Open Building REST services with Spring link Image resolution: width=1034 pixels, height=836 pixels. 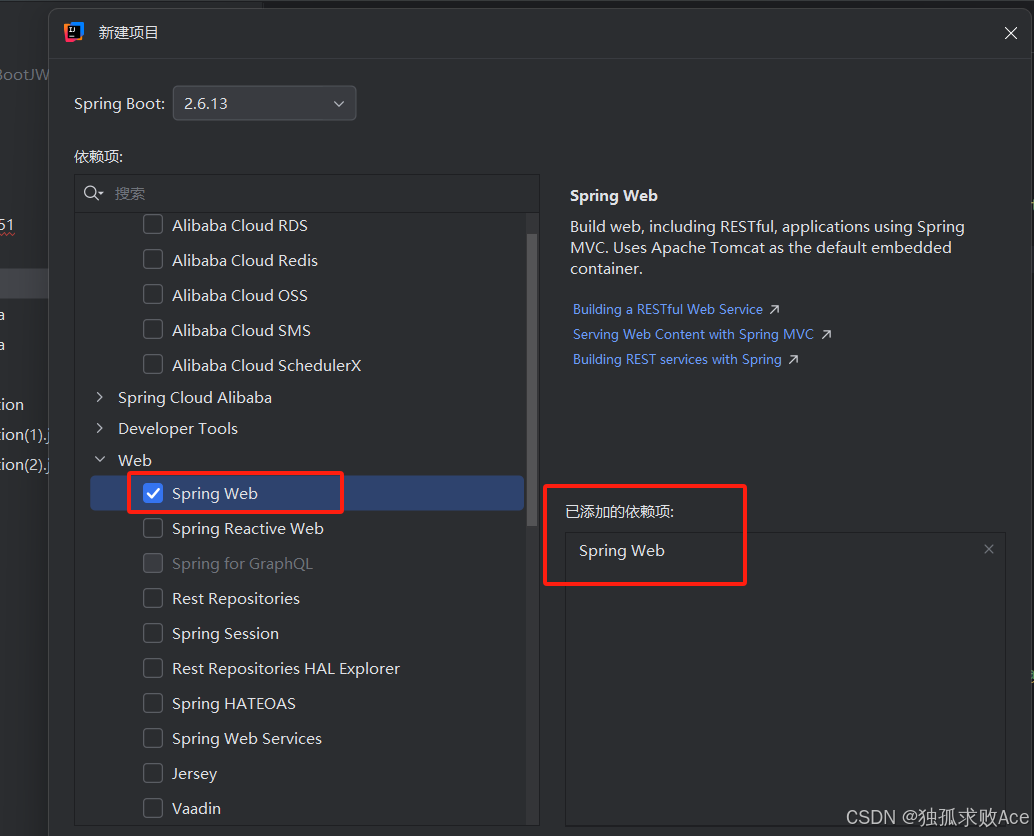[677, 359]
